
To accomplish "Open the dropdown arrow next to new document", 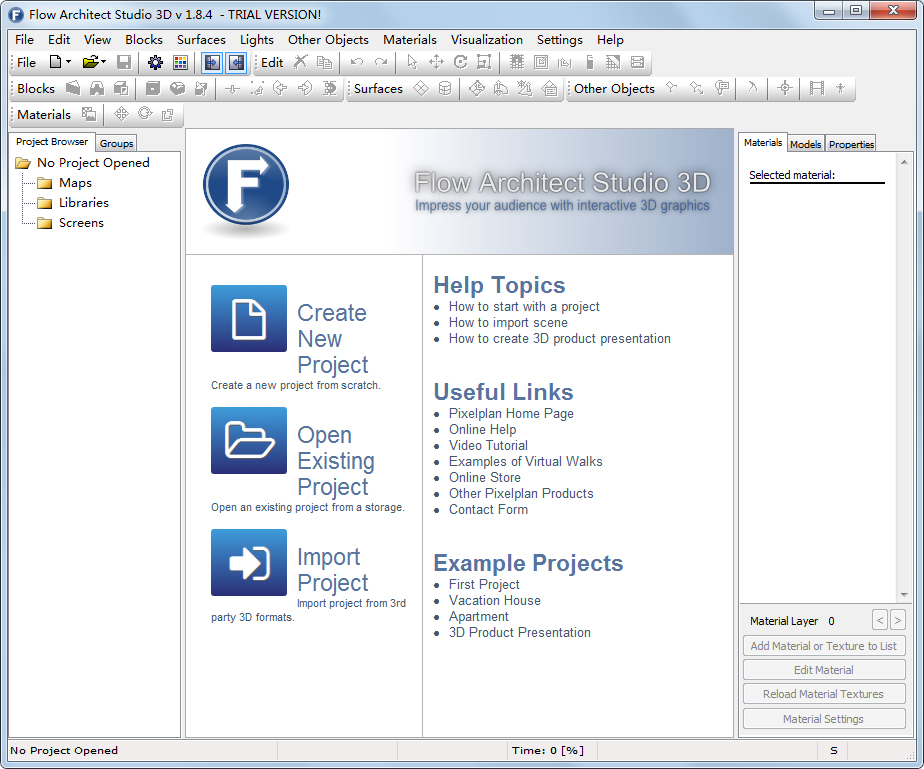I will [x=68, y=62].
